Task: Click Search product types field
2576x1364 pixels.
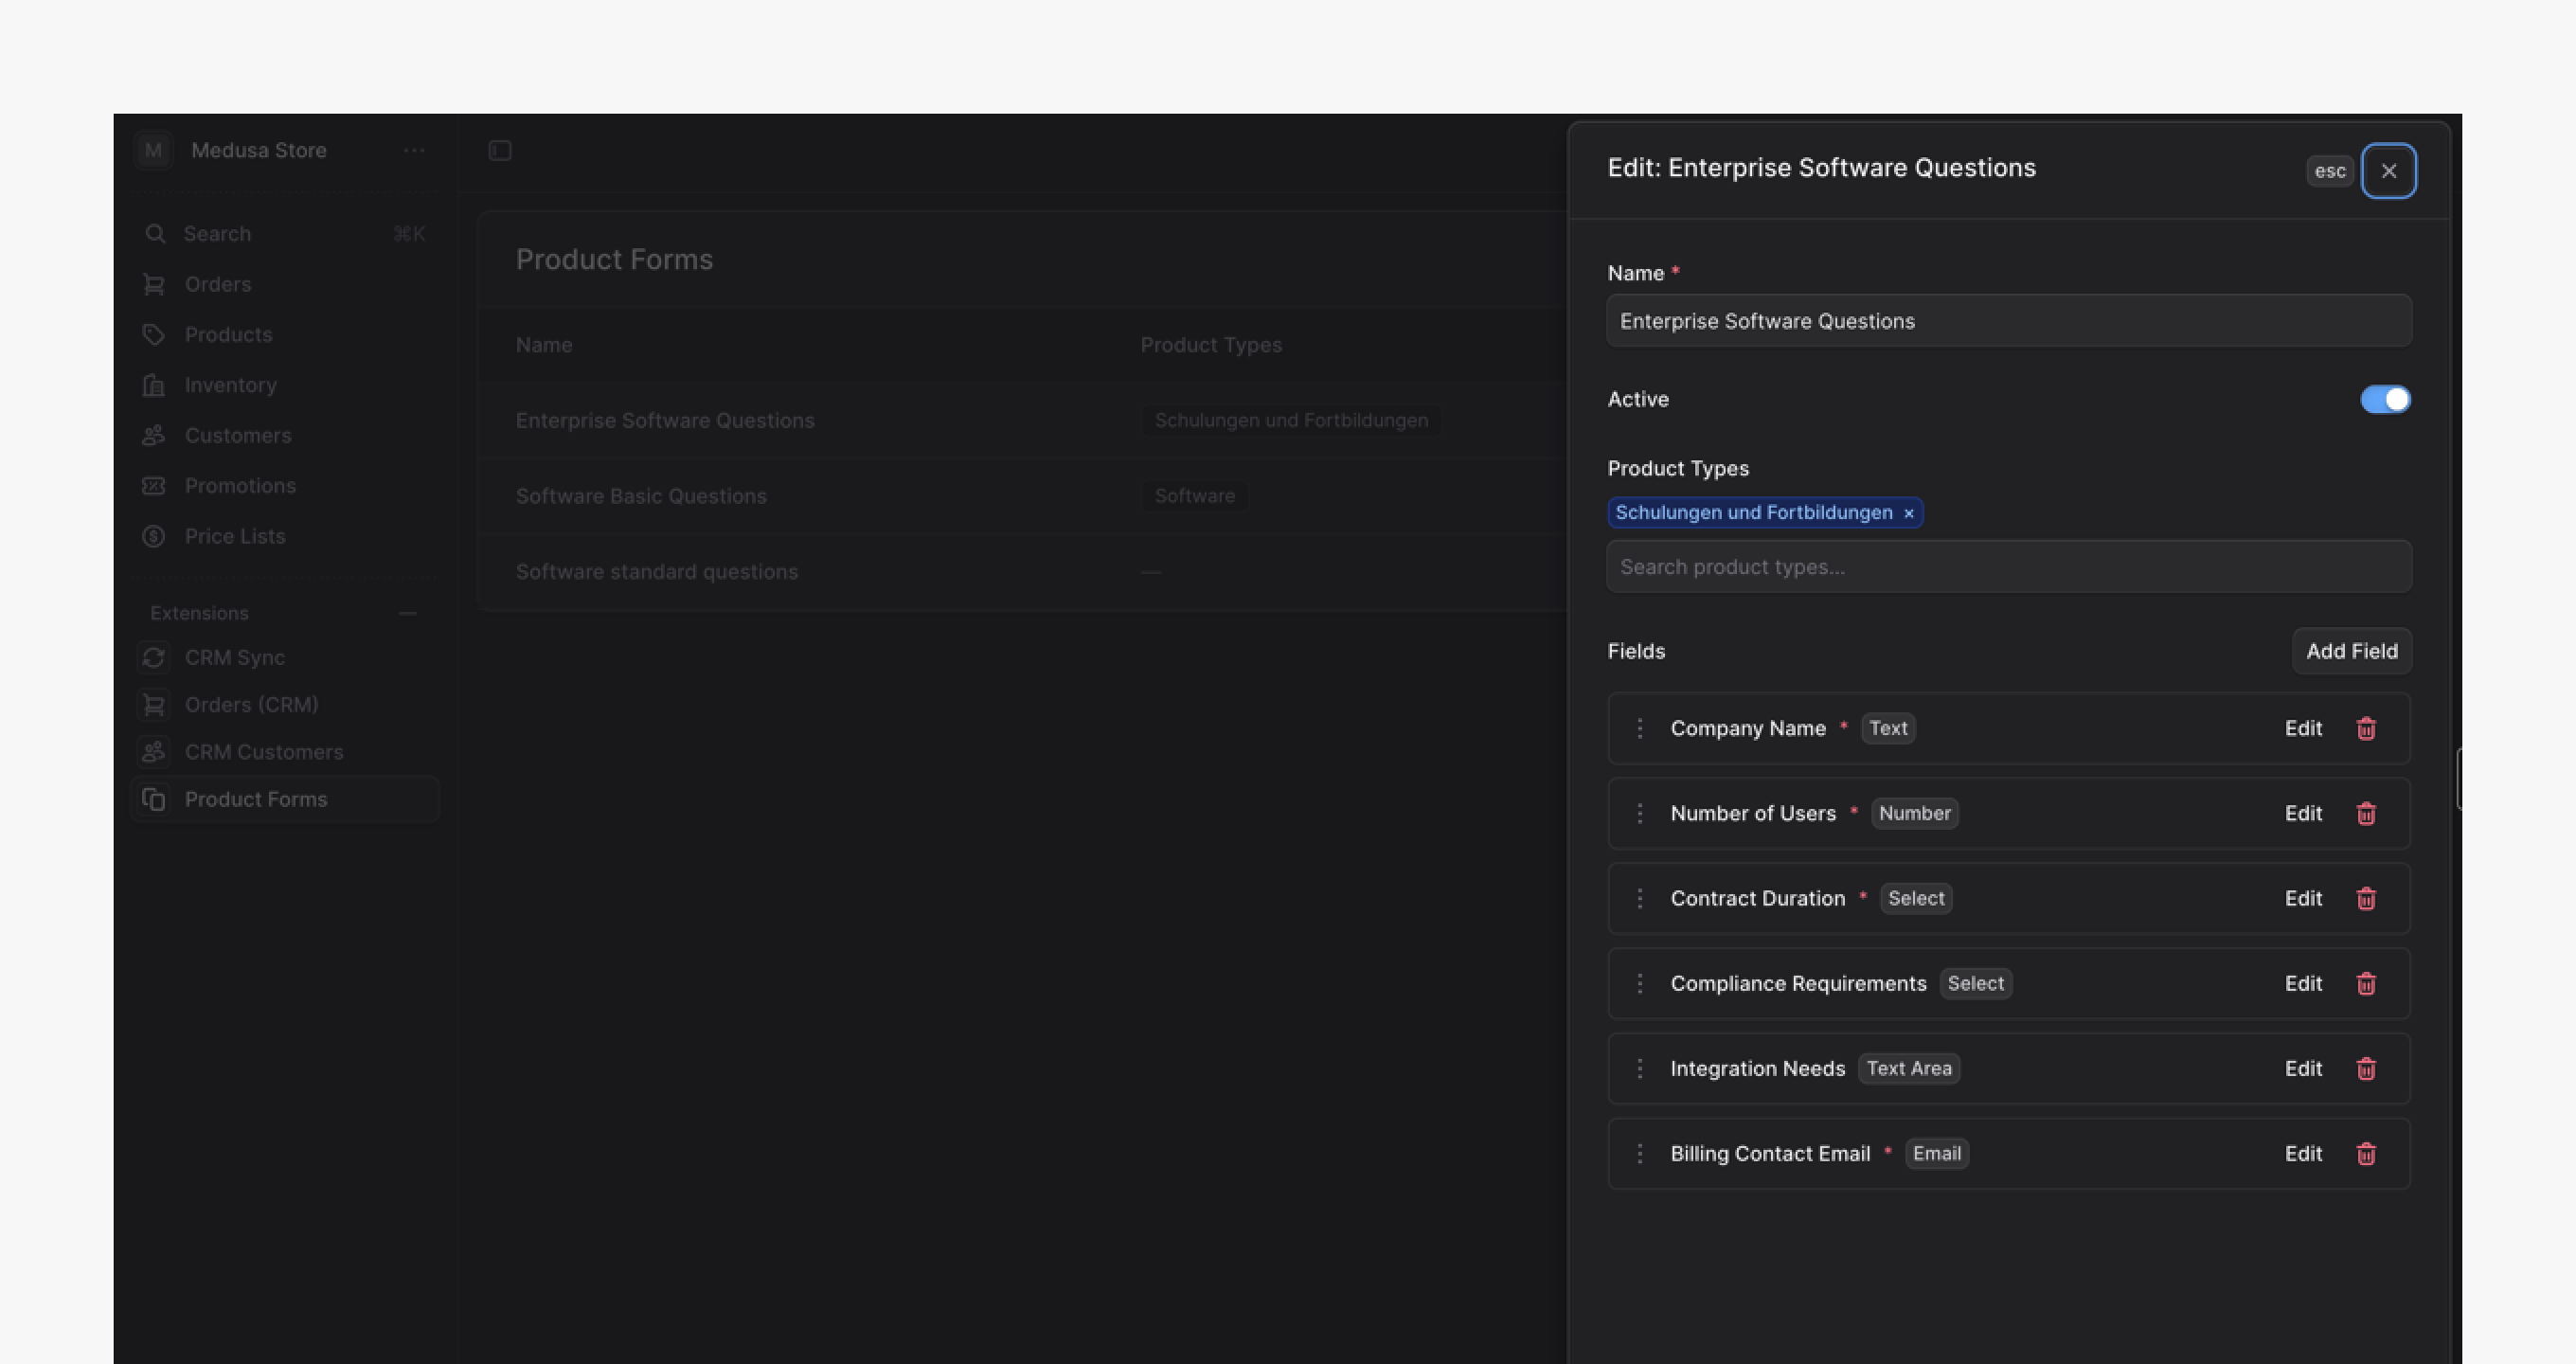Action: click(2009, 567)
